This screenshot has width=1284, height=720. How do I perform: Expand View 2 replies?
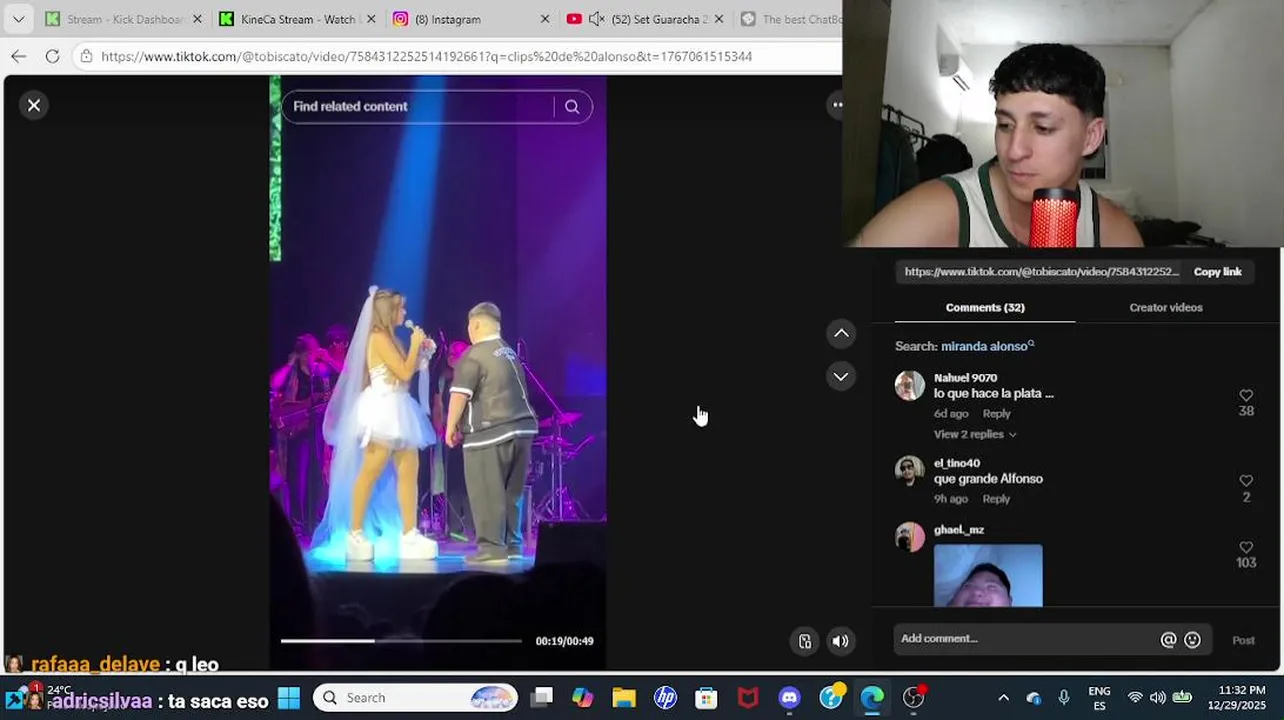click(x=975, y=434)
